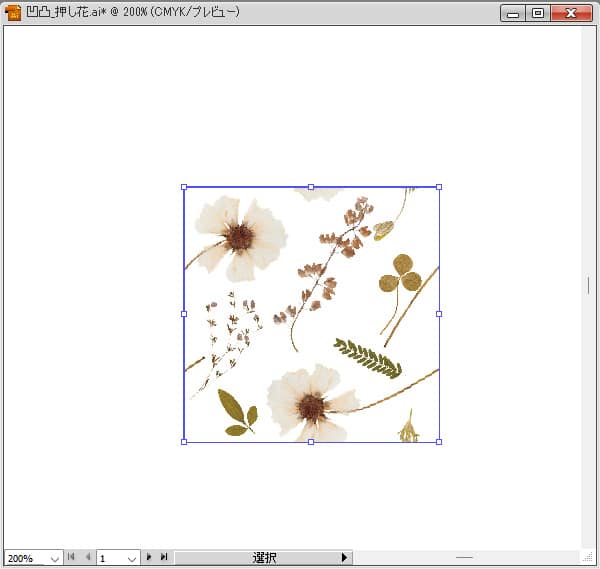This screenshot has width=600, height=569.
Task: Click the green fern leaf in the image
Action: pyautogui.click(x=367, y=357)
